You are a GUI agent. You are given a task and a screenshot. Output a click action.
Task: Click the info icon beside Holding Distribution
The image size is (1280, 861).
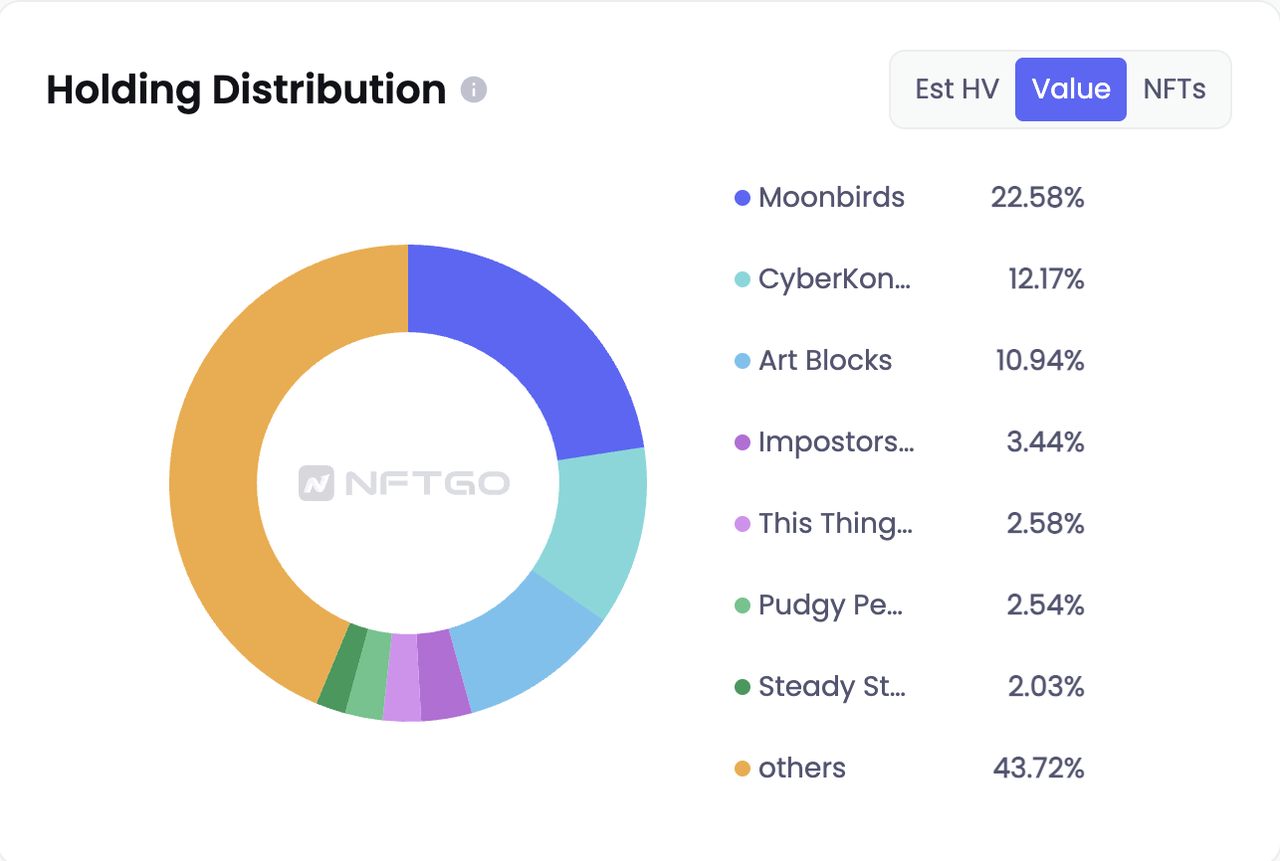tap(473, 90)
